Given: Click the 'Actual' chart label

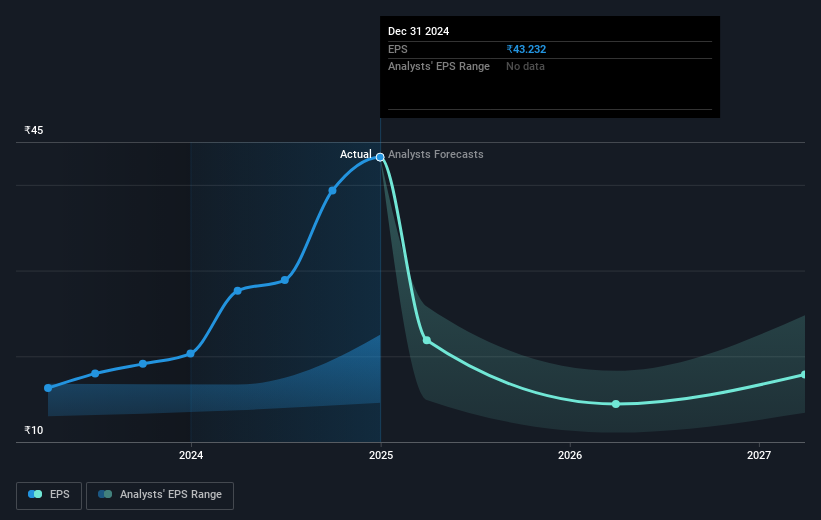Looking at the screenshot, I should pos(356,154).
